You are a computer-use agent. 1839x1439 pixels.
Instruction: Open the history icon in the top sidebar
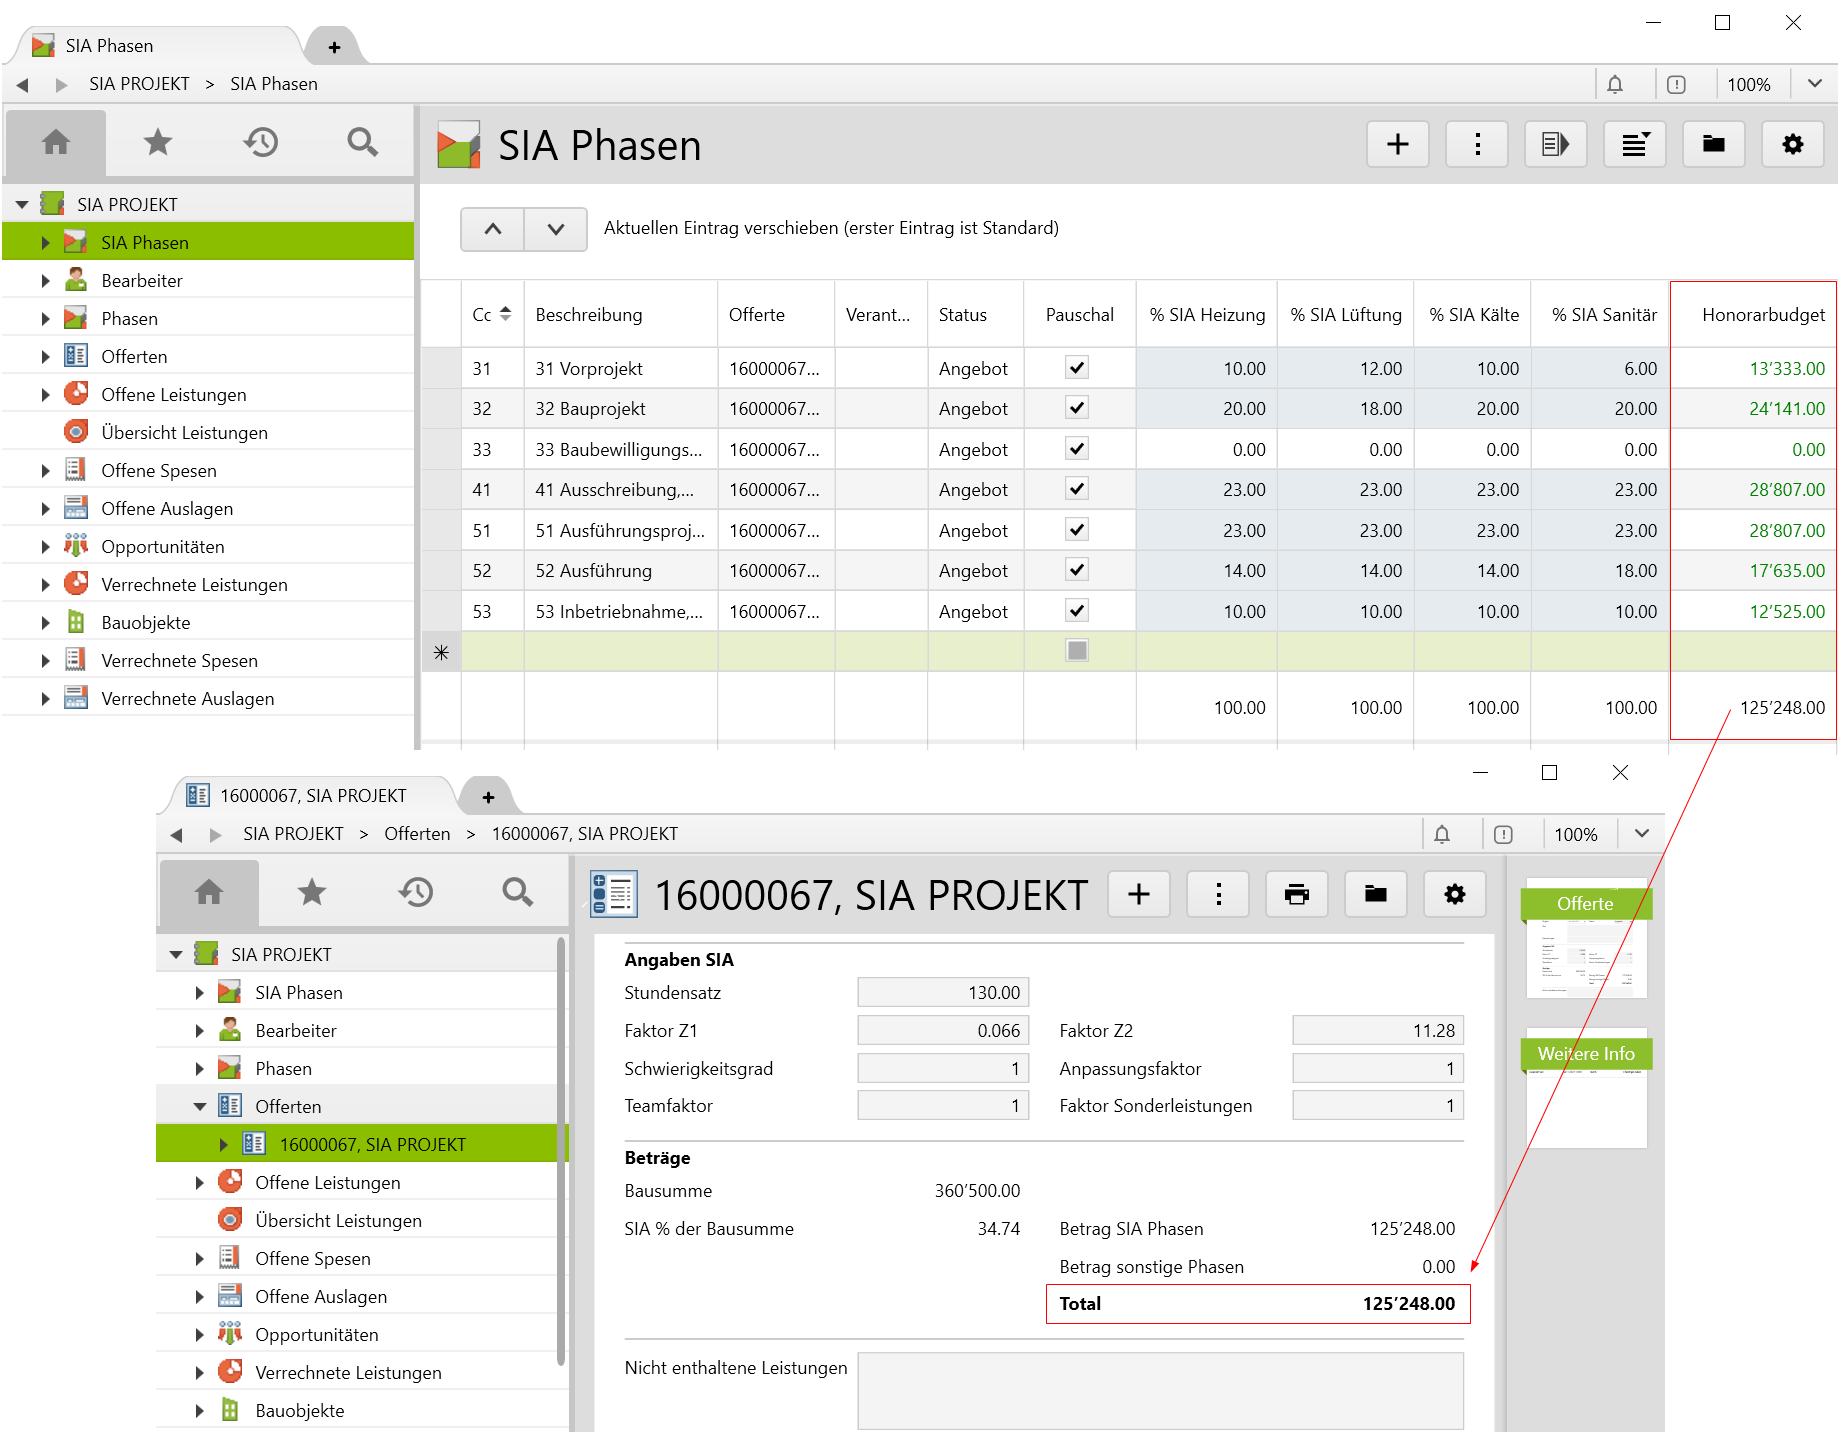pos(260,143)
